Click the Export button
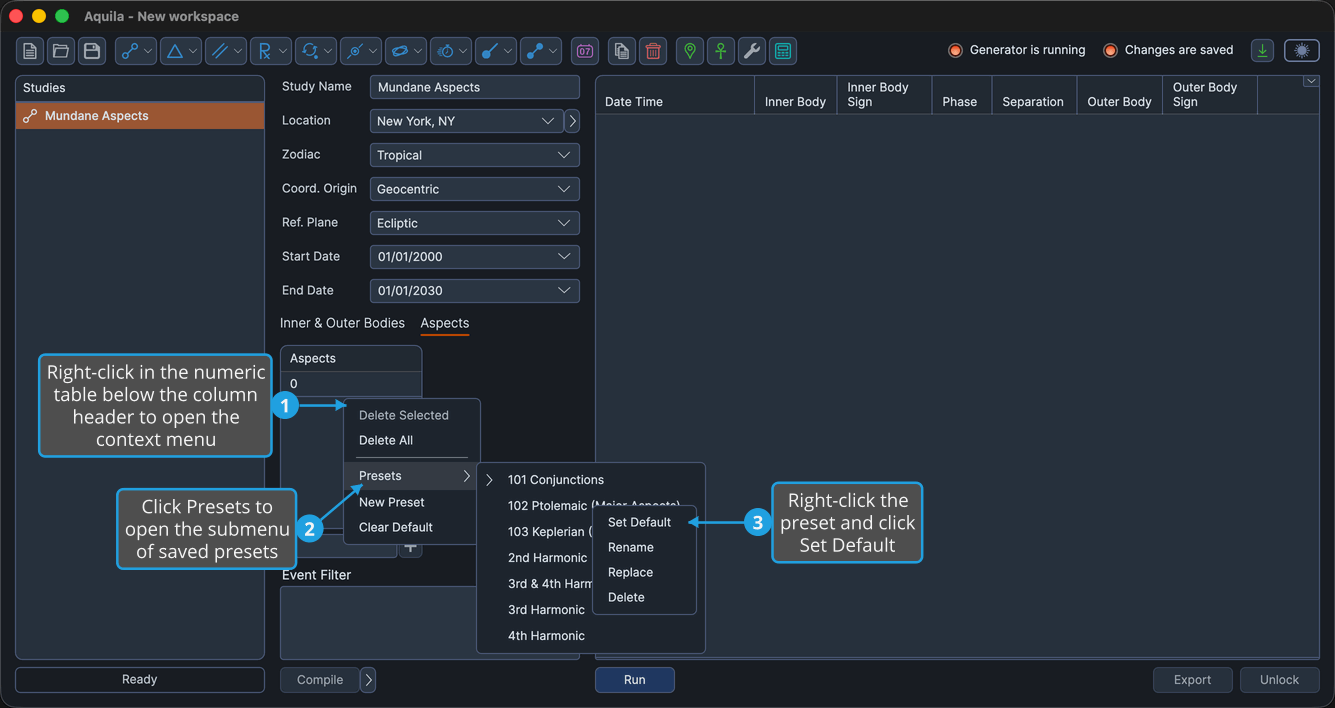Viewport: 1335px width, 708px height. click(x=1193, y=680)
